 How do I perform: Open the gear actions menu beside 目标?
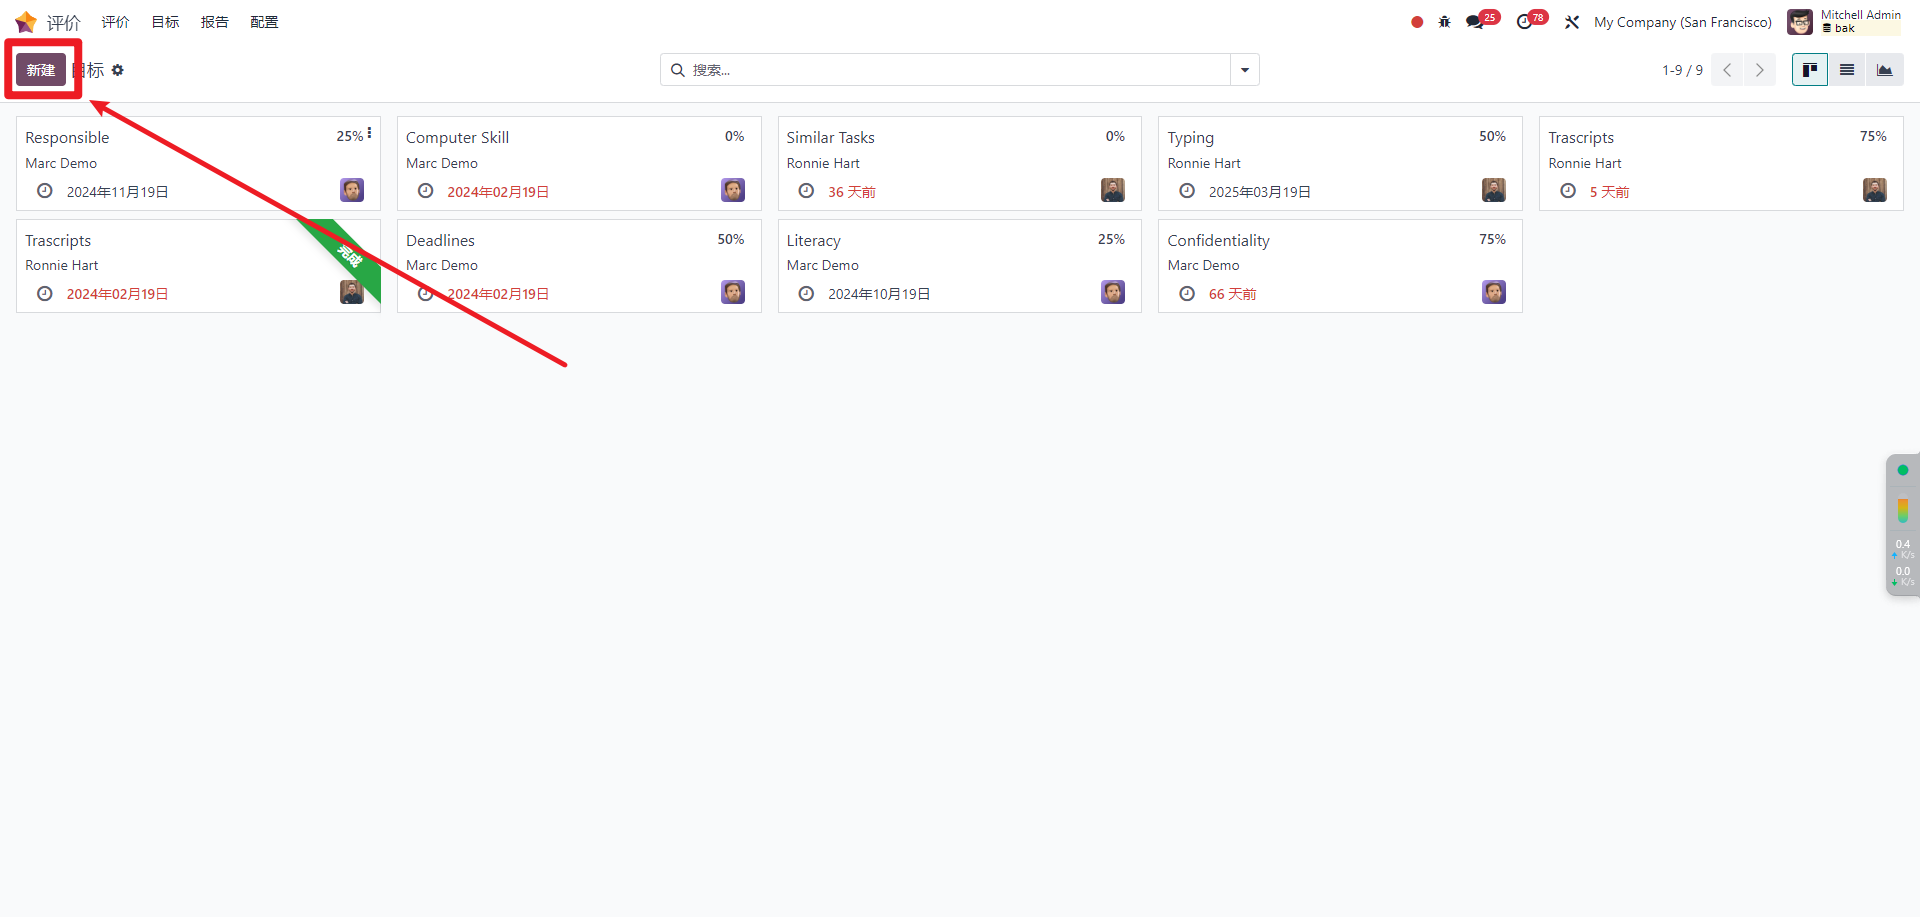point(118,70)
